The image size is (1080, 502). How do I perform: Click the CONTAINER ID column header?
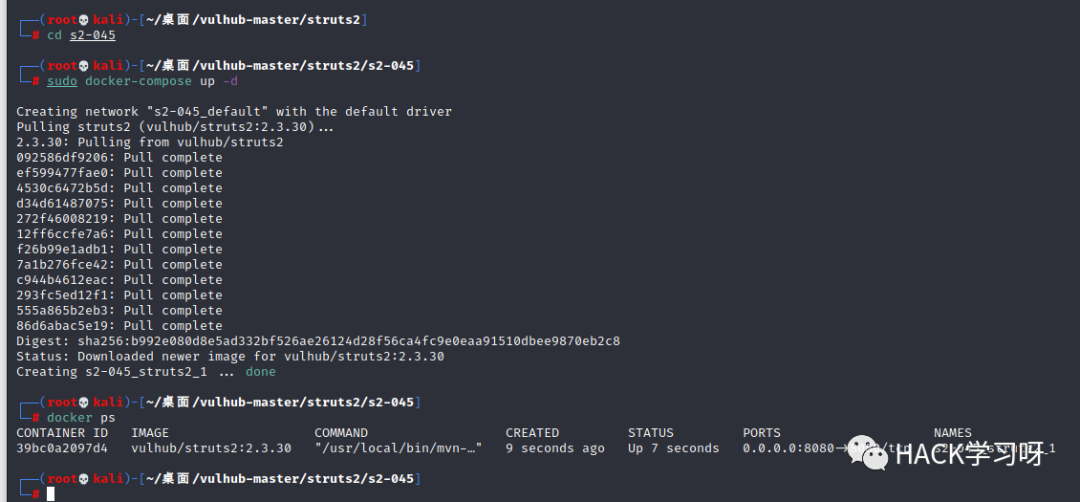(x=62, y=433)
